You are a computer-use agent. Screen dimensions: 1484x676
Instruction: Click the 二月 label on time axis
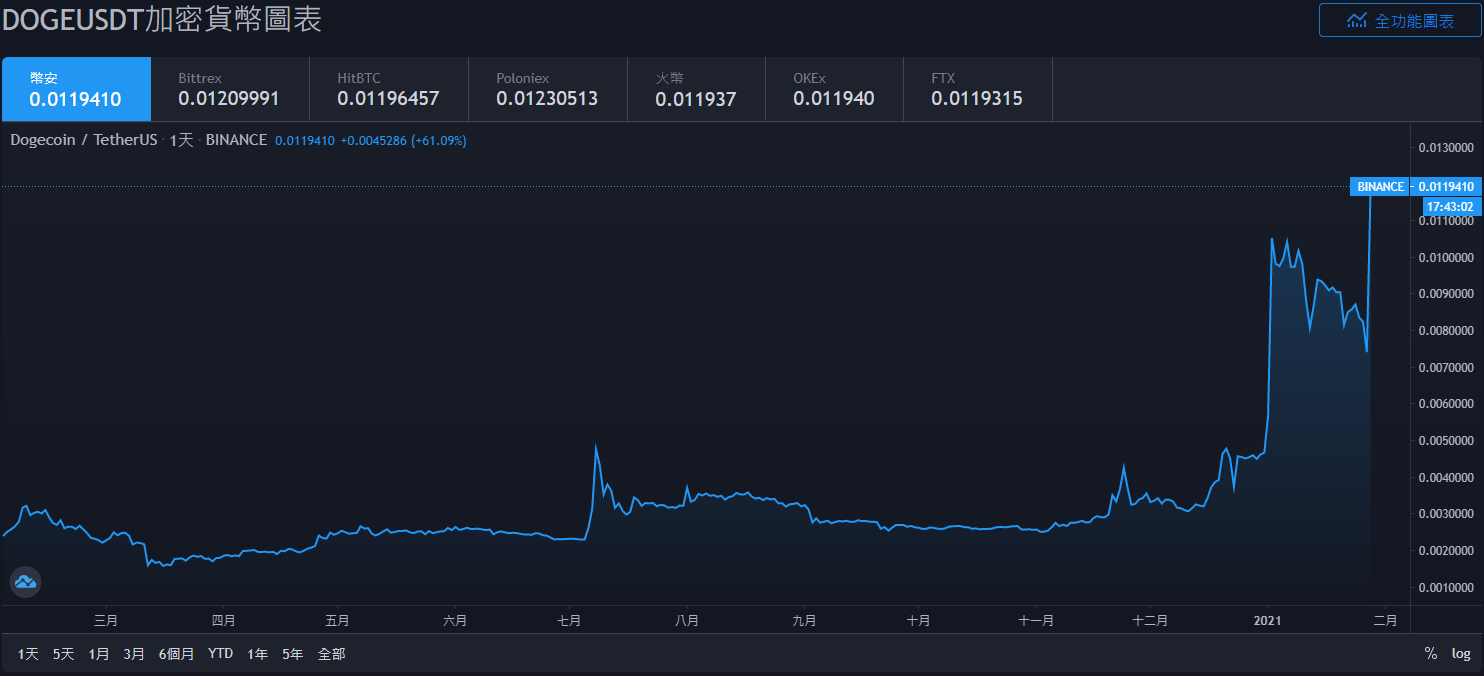pyautogui.click(x=1385, y=620)
